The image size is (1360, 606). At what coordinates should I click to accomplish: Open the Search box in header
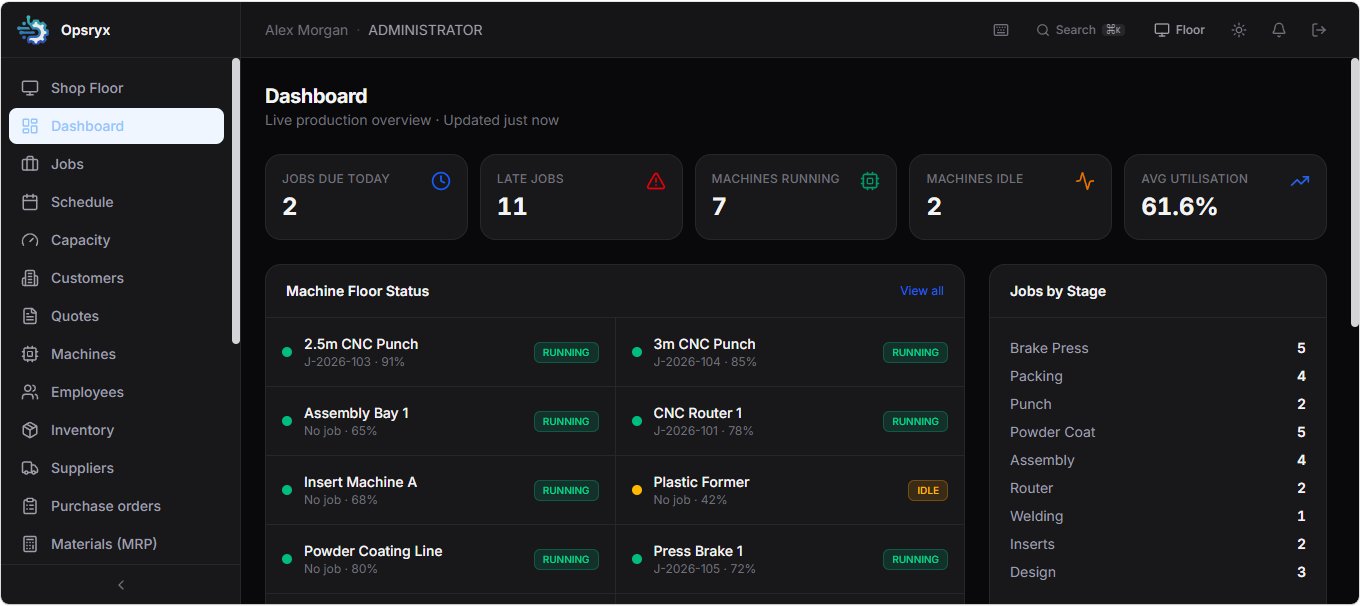coord(1080,30)
